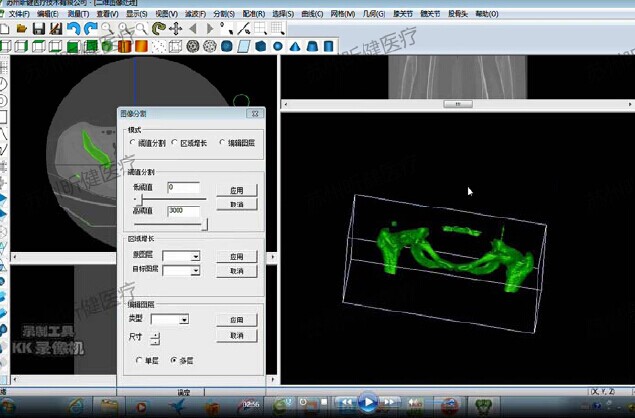Cancel in the 区域增长 section

237,271
